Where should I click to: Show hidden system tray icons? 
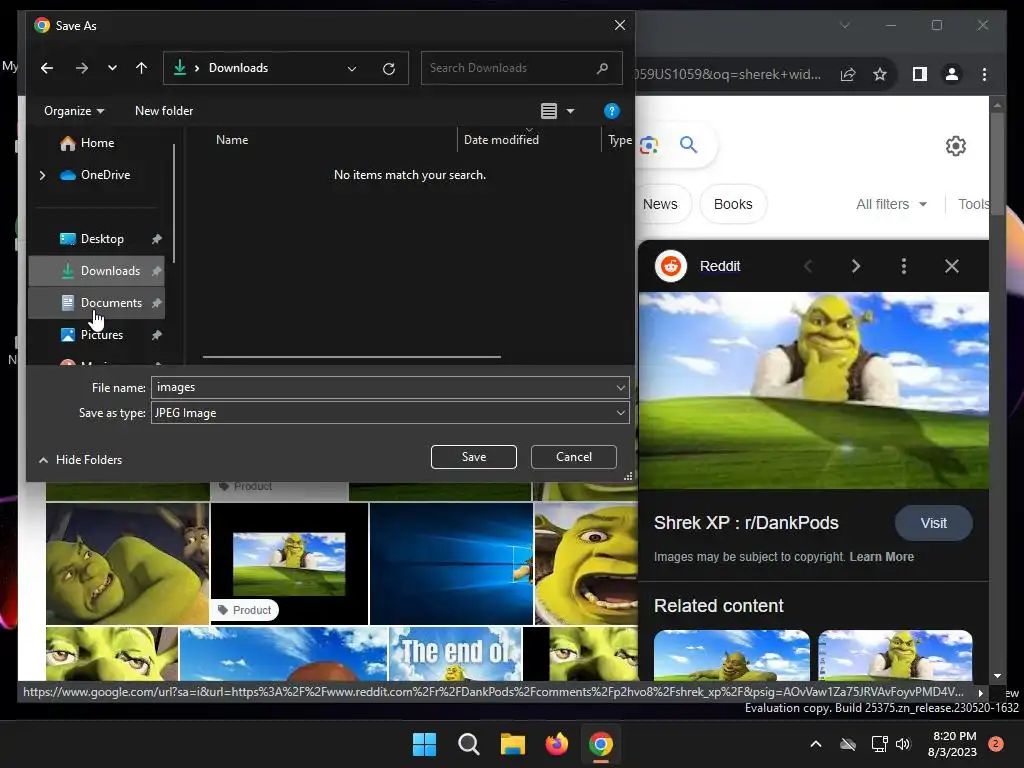click(816, 744)
